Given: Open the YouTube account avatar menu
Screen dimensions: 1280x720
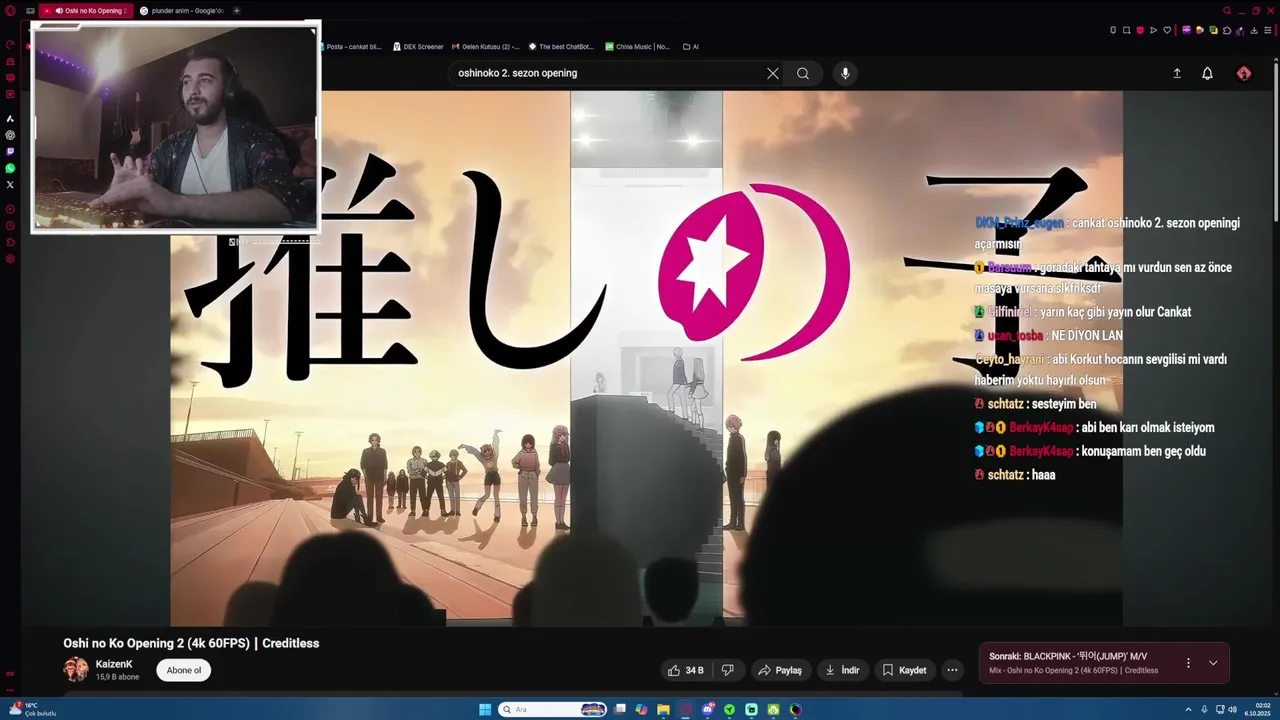Looking at the screenshot, I should tap(1244, 73).
